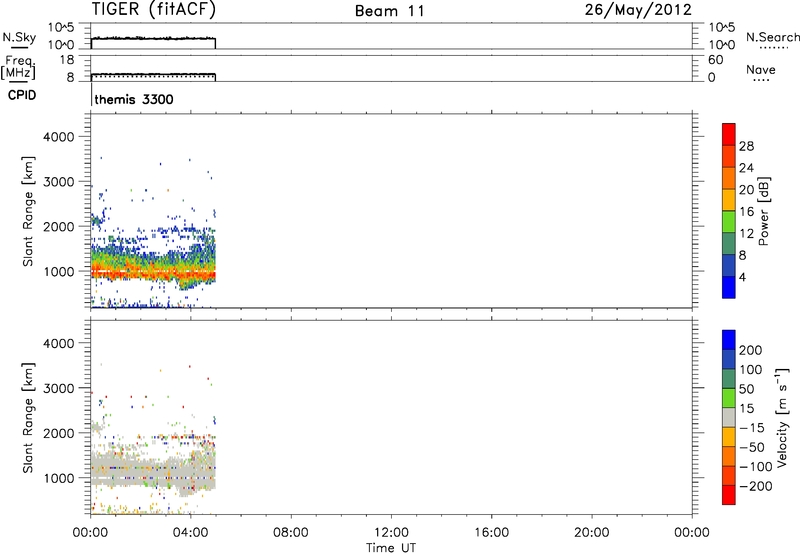Pick the red bottom segment of Velocity colorbar
This screenshot has width=800, height=554.
[729, 495]
